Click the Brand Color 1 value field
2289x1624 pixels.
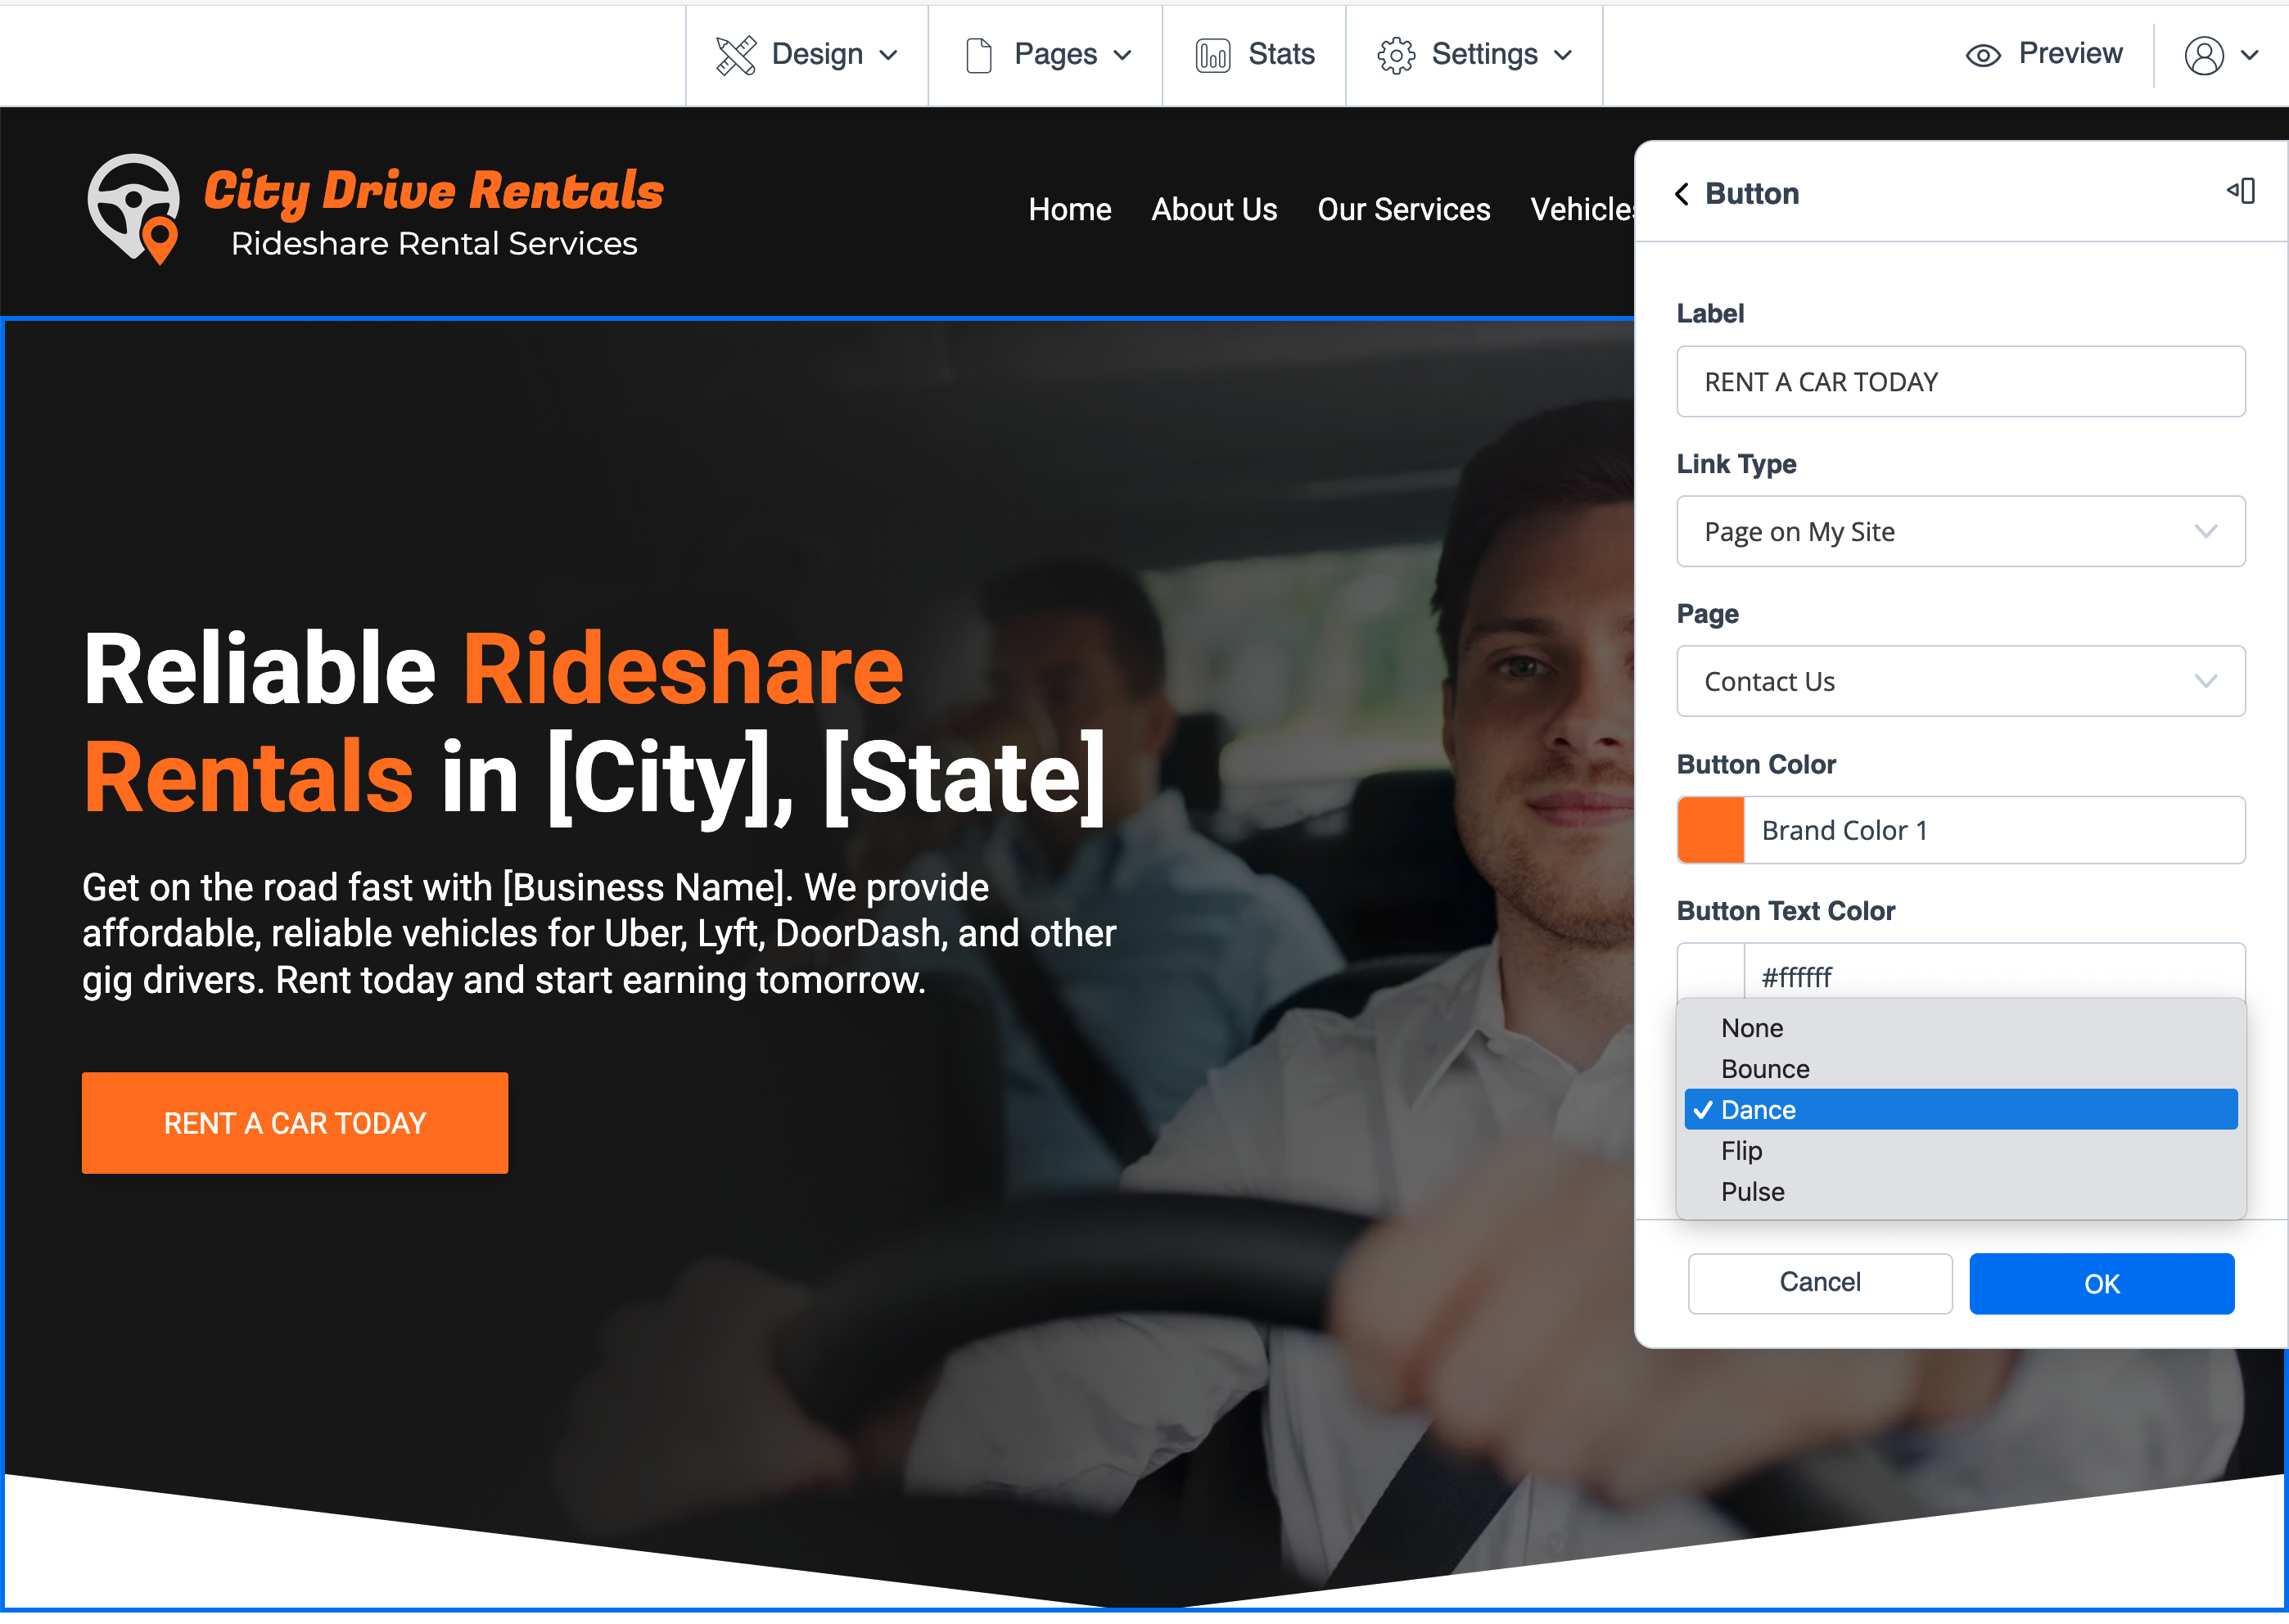[1994, 830]
